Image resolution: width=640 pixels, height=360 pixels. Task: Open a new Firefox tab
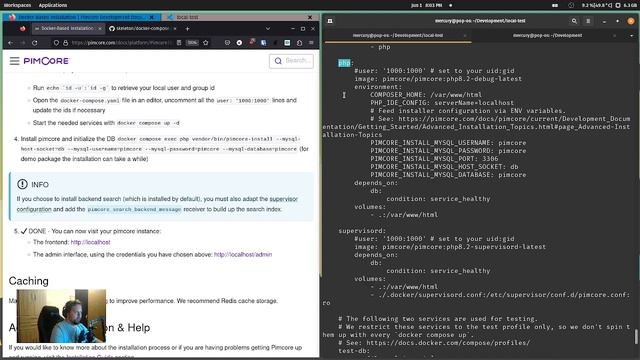coord(187,29)
